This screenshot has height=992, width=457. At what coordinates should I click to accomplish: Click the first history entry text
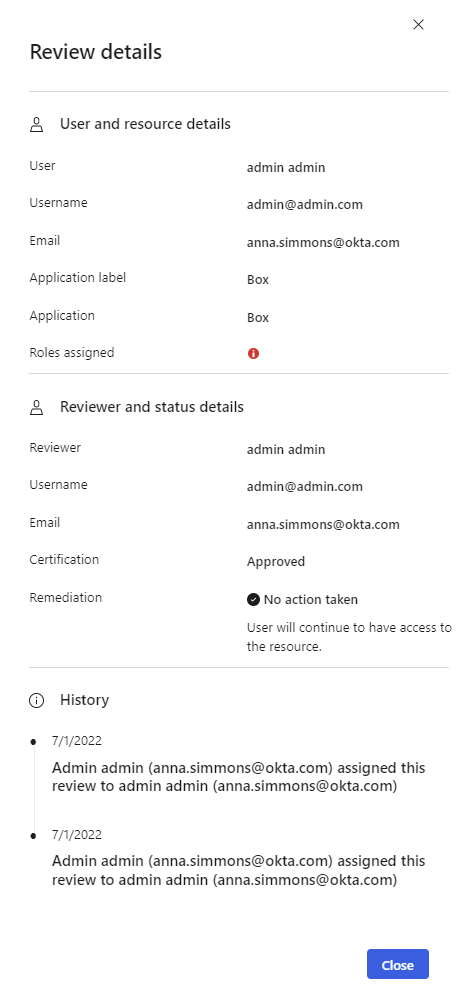pyautogui.click(x=239, y=777)
